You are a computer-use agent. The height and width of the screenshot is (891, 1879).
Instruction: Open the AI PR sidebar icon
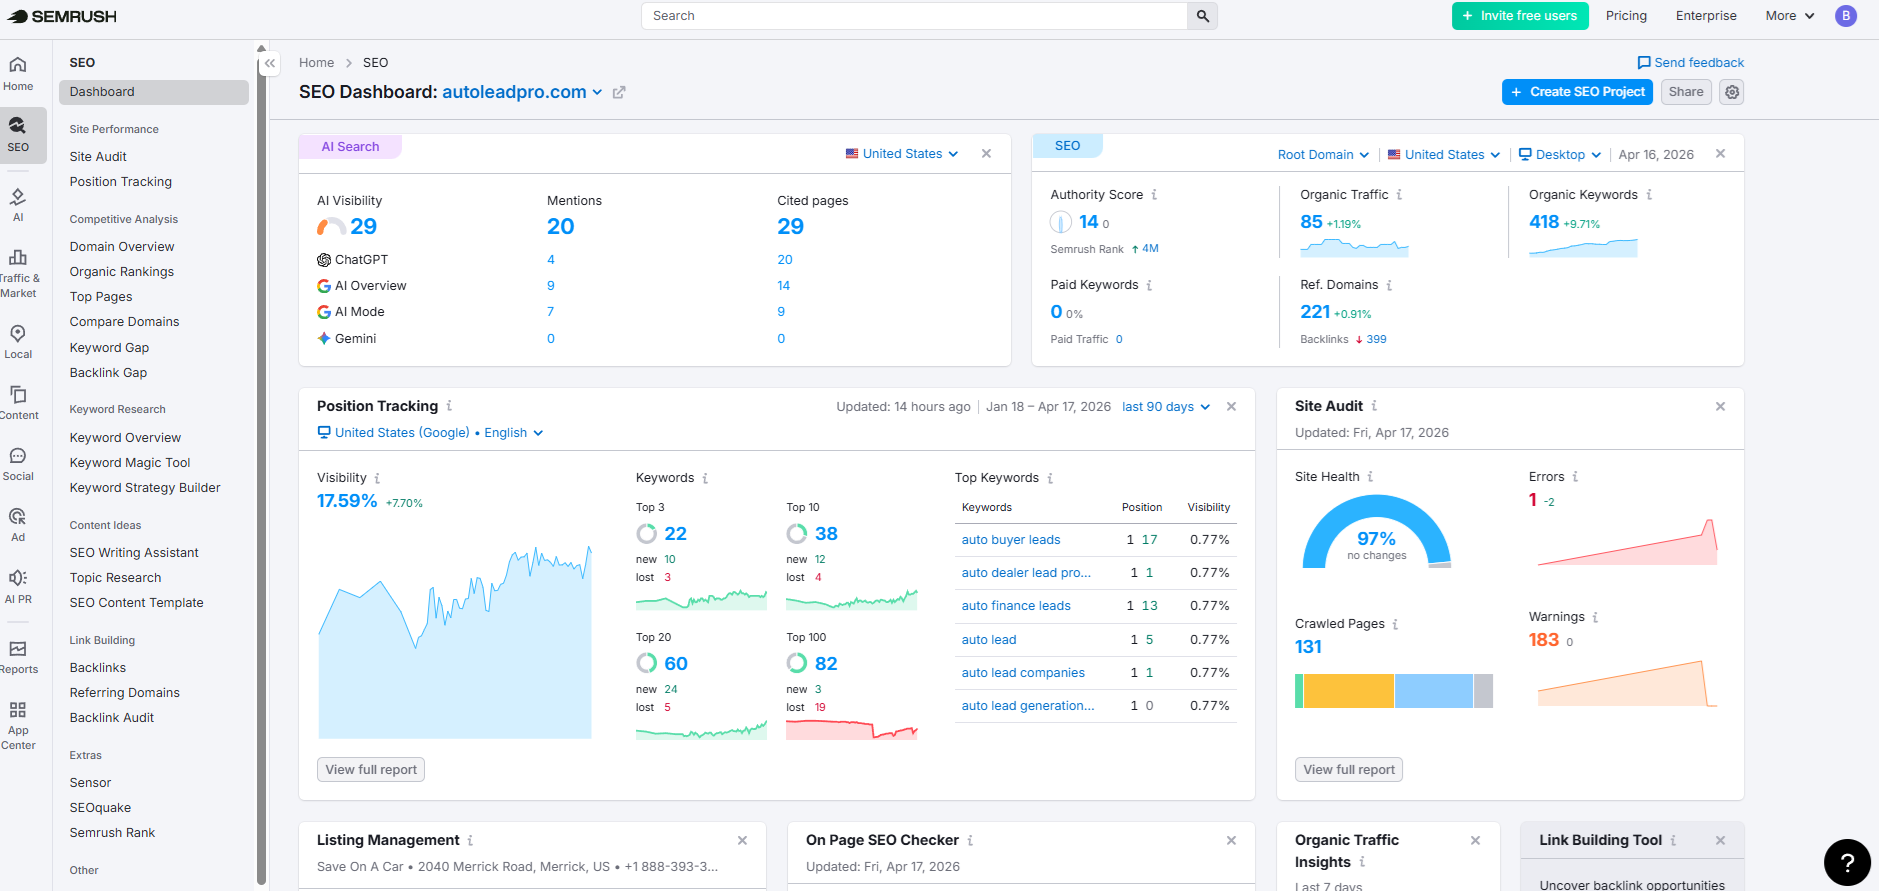(18, 586)
